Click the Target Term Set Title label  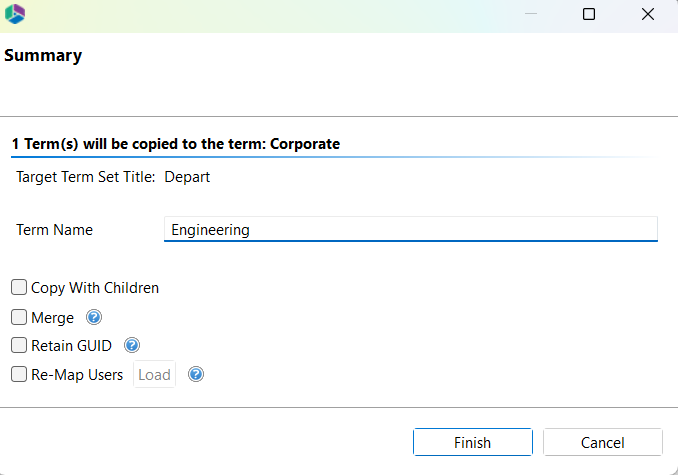coord(85,178)
